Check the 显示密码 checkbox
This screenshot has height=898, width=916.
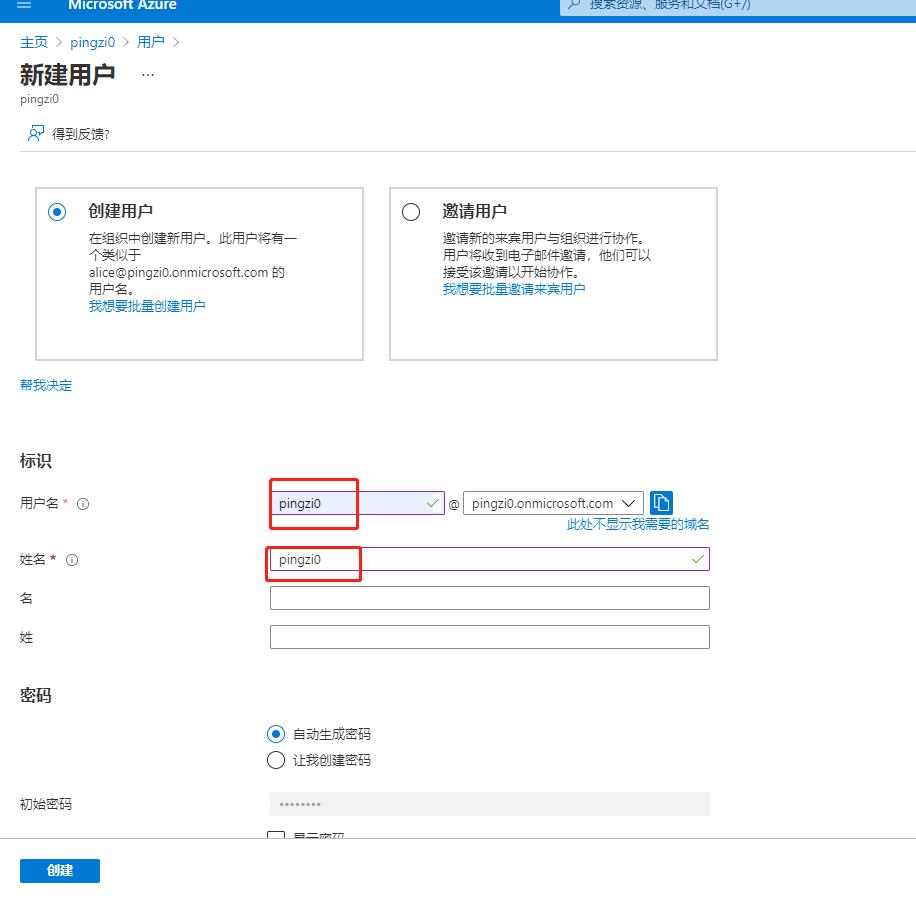(276, 836)
